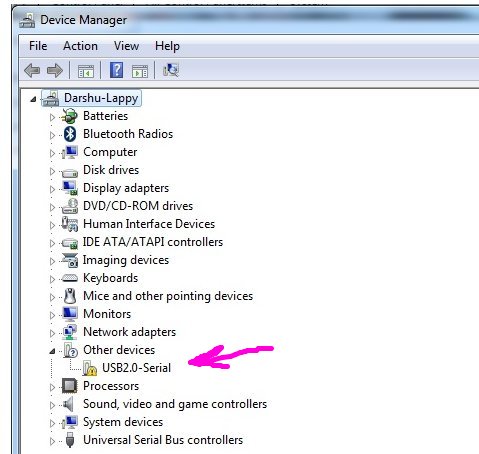479x454 pixels.
Task: Click the IDE ATA/ATAPI controllers label
Action: click(153, 242)
